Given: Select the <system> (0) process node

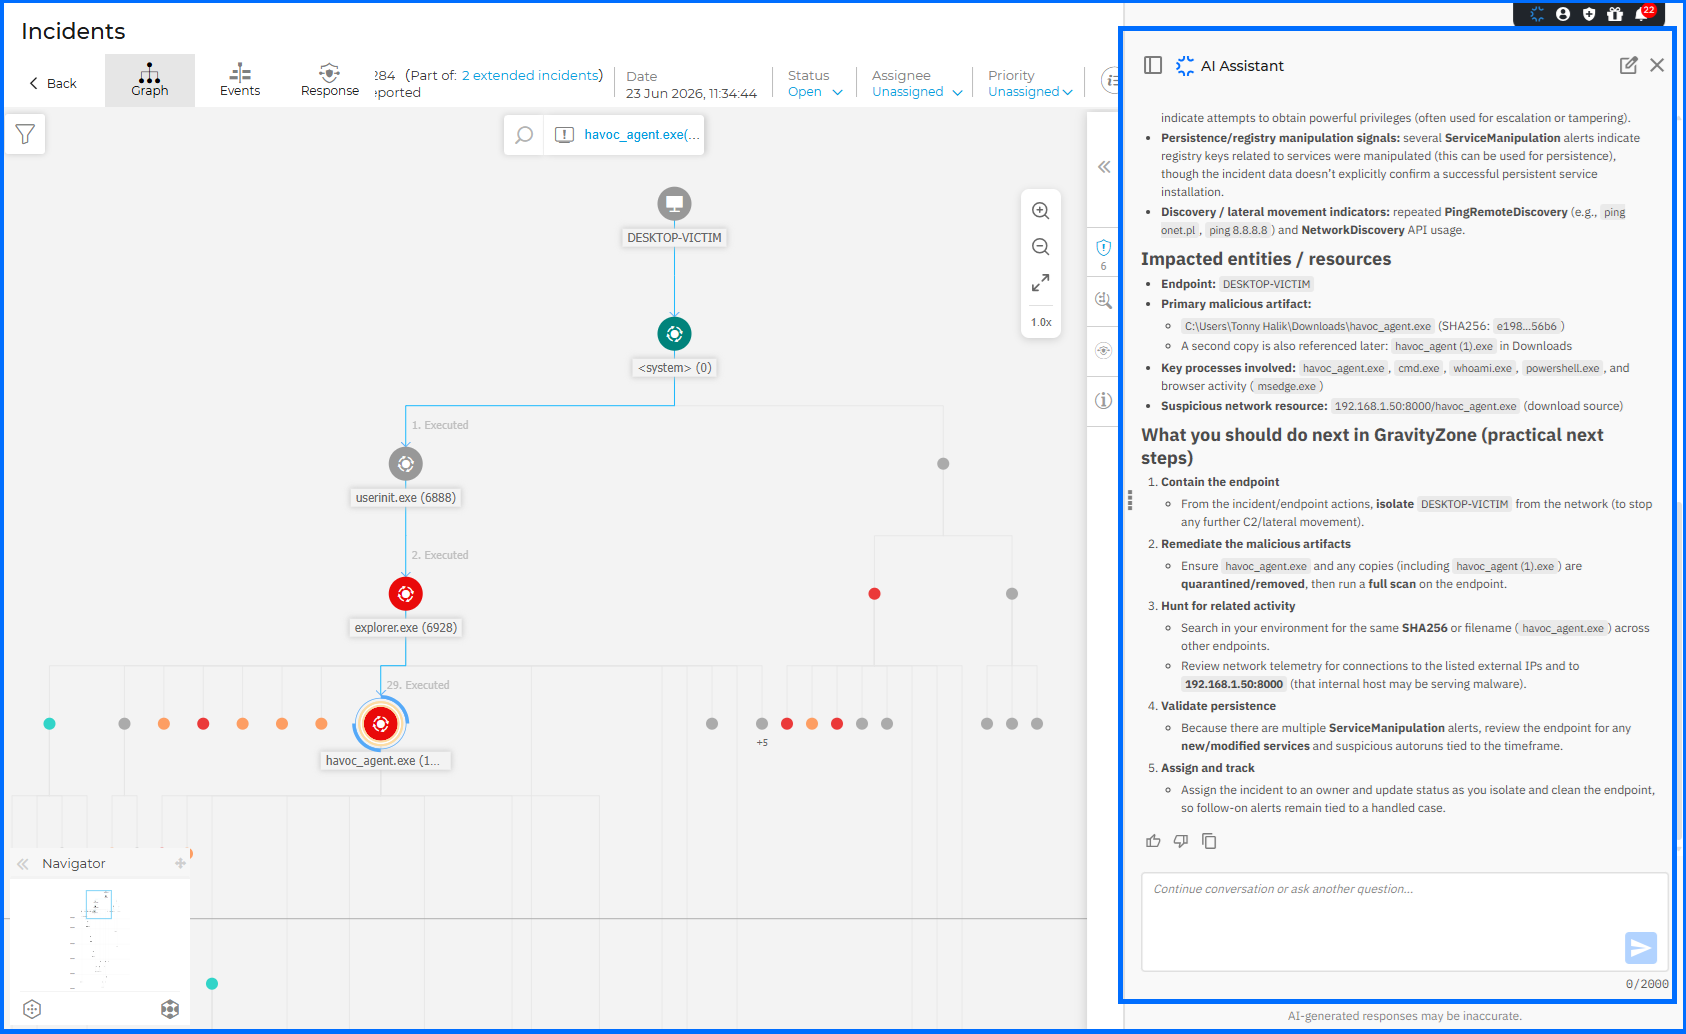Looking at the screenshot, I should [674, 334].
